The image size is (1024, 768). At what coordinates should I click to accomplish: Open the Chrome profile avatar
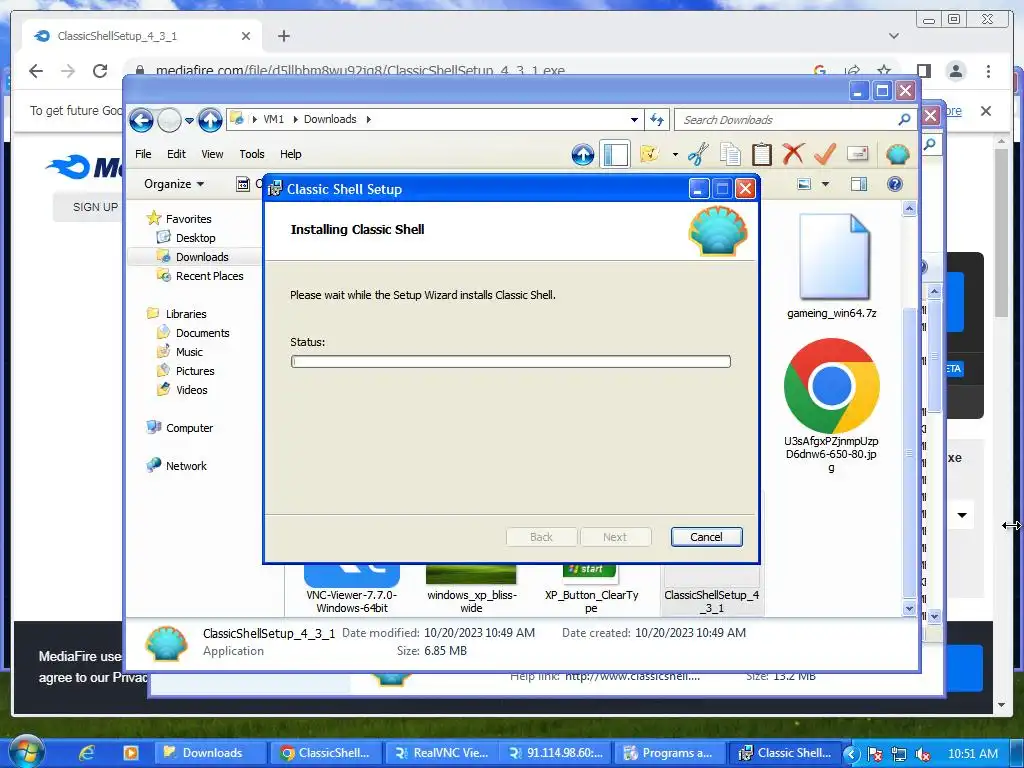(956, 71)
